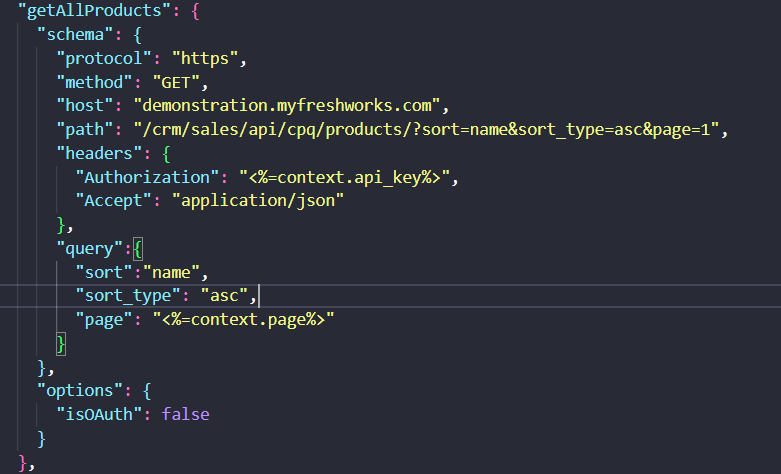
Task: Click the <%=context.page%> value
Action: [x=243, y=319]
